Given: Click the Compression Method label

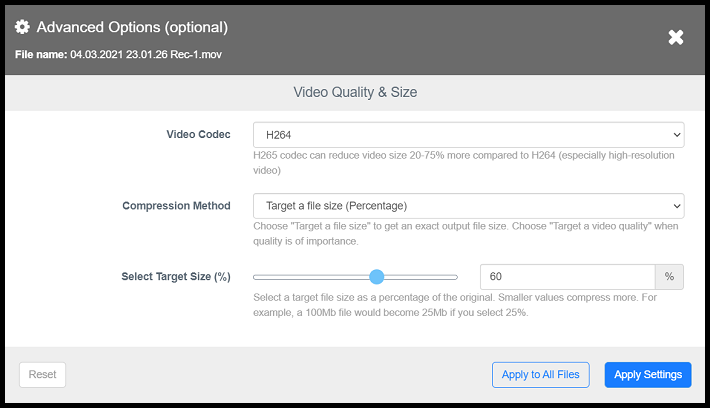Looking at the screenshot, I should click(176, 206).
